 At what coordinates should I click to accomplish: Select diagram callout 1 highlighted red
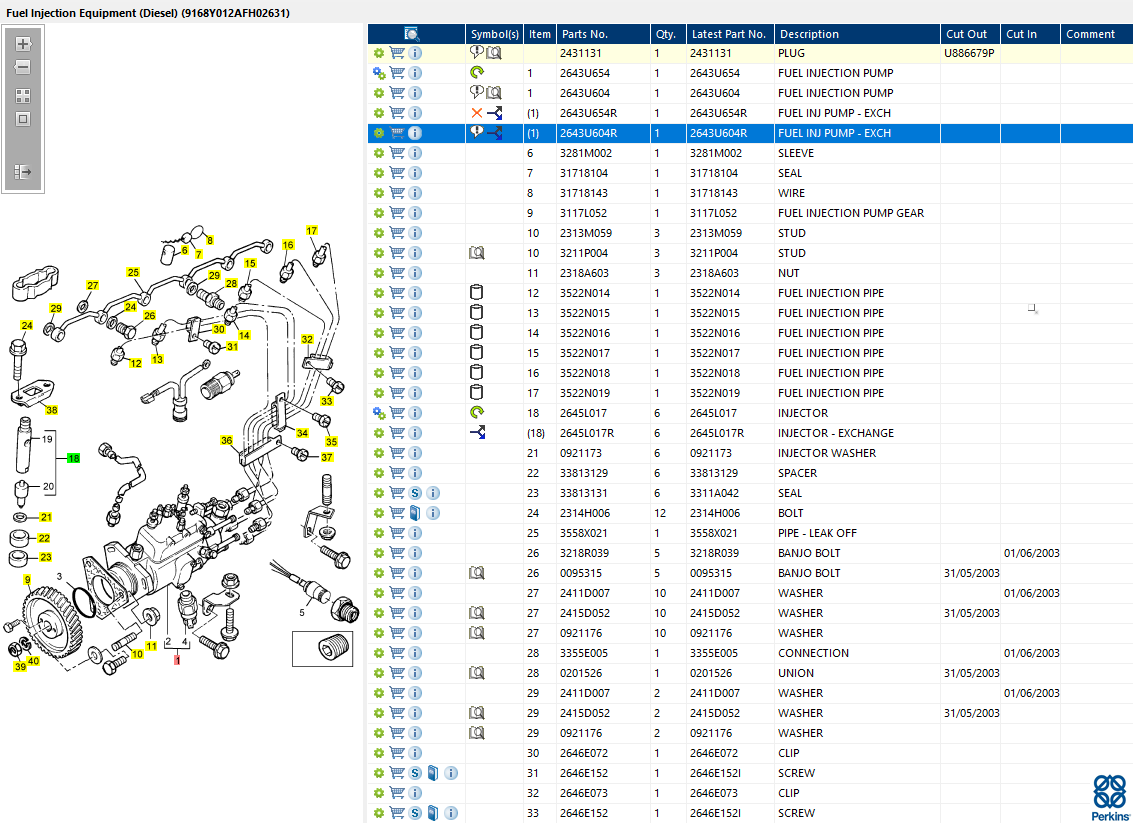[x=177, y=660]
